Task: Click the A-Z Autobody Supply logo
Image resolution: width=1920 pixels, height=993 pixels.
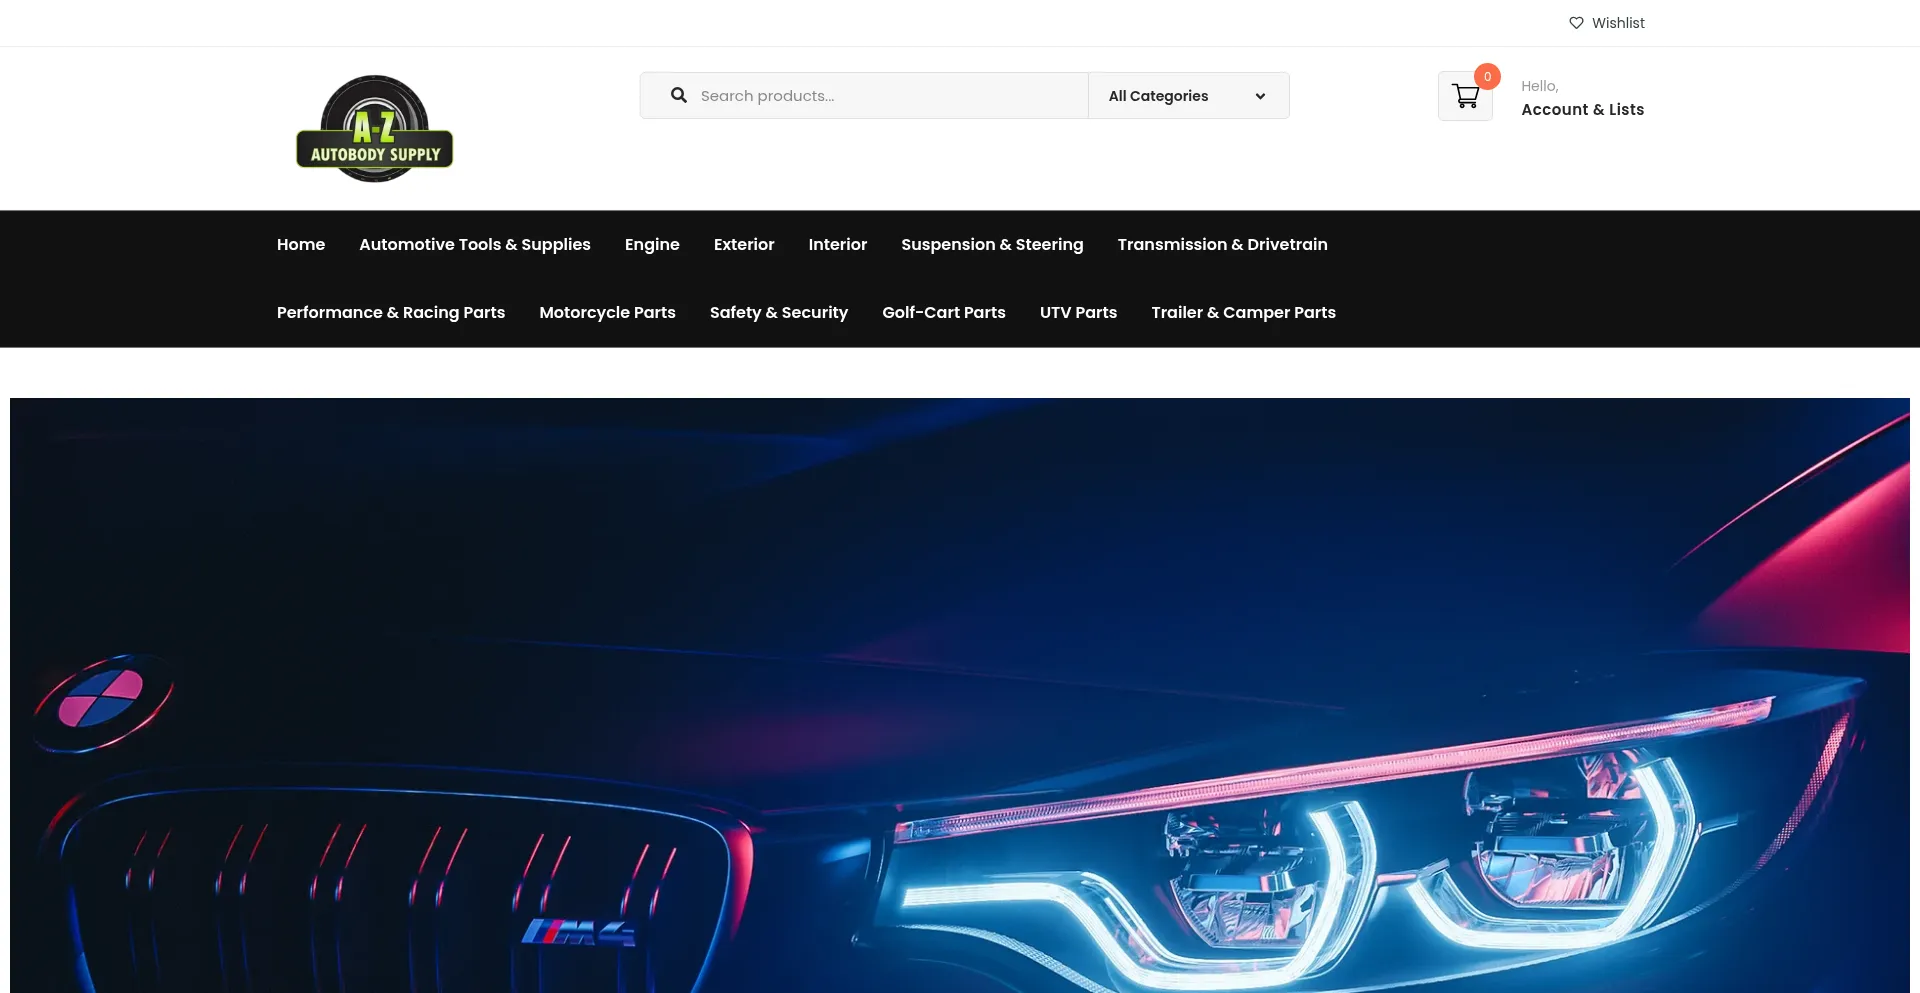Action: (x=375, y=129)
